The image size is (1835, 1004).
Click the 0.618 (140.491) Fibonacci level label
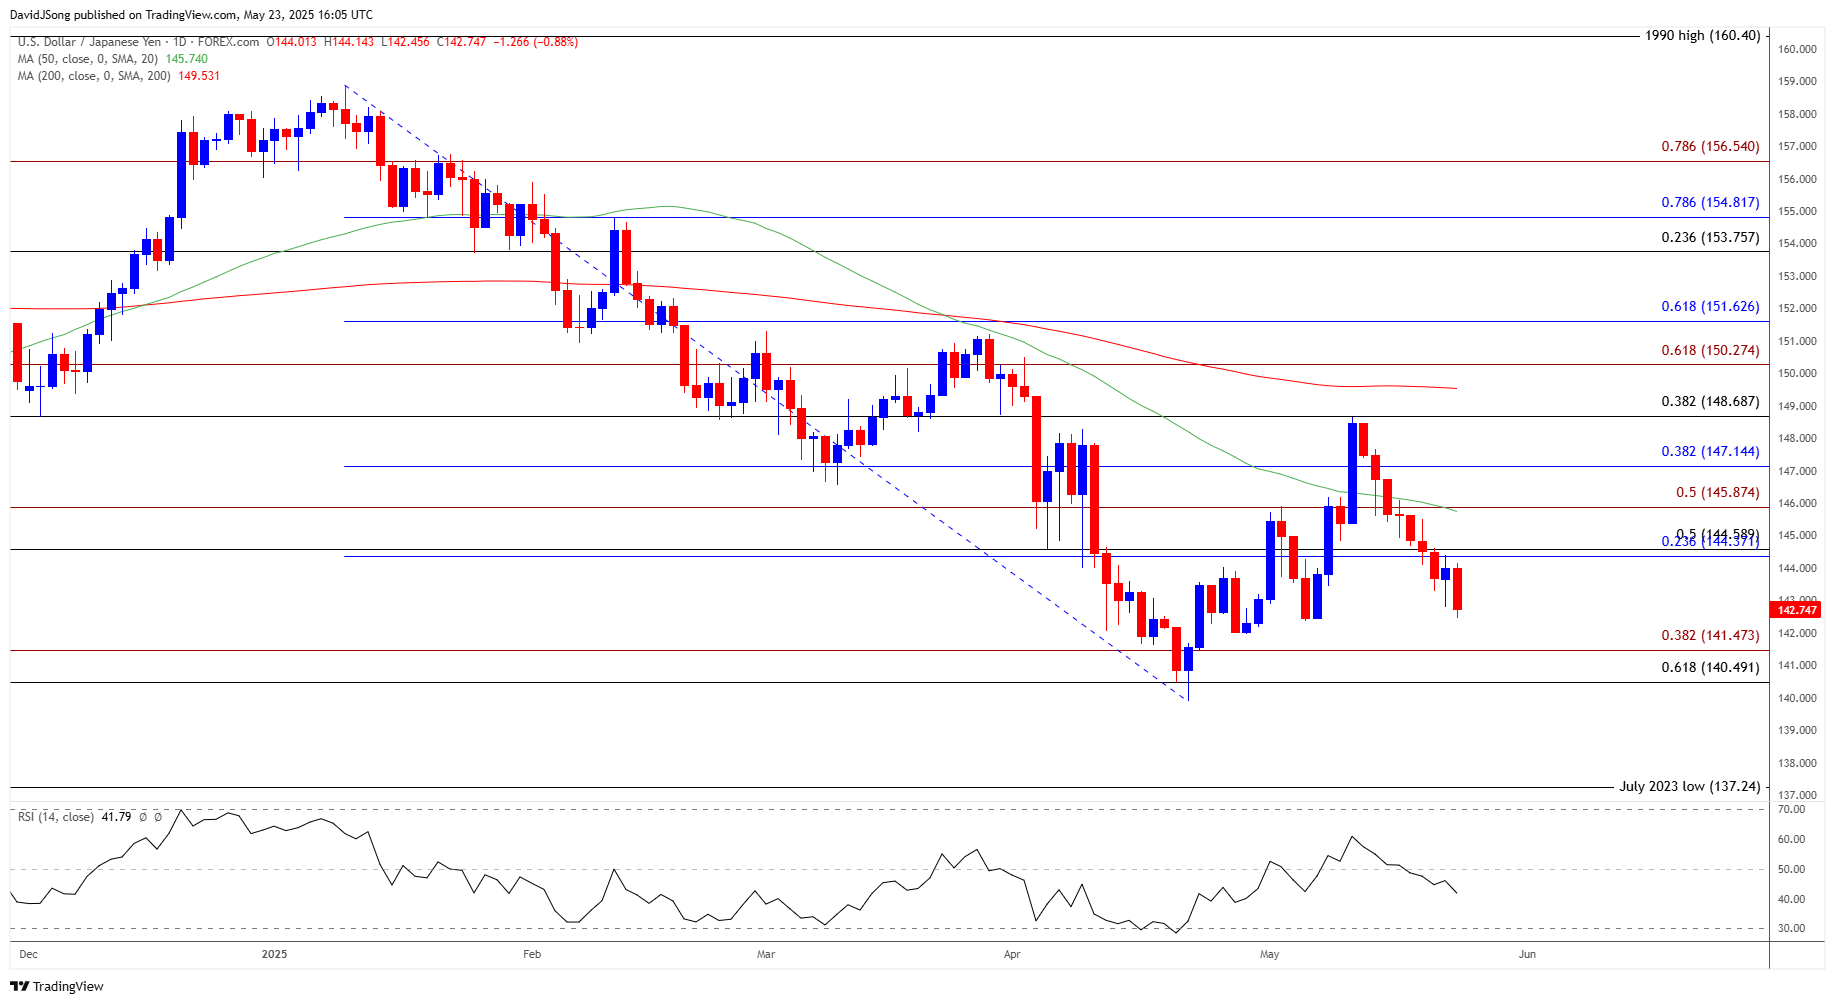click(1710, 668)
